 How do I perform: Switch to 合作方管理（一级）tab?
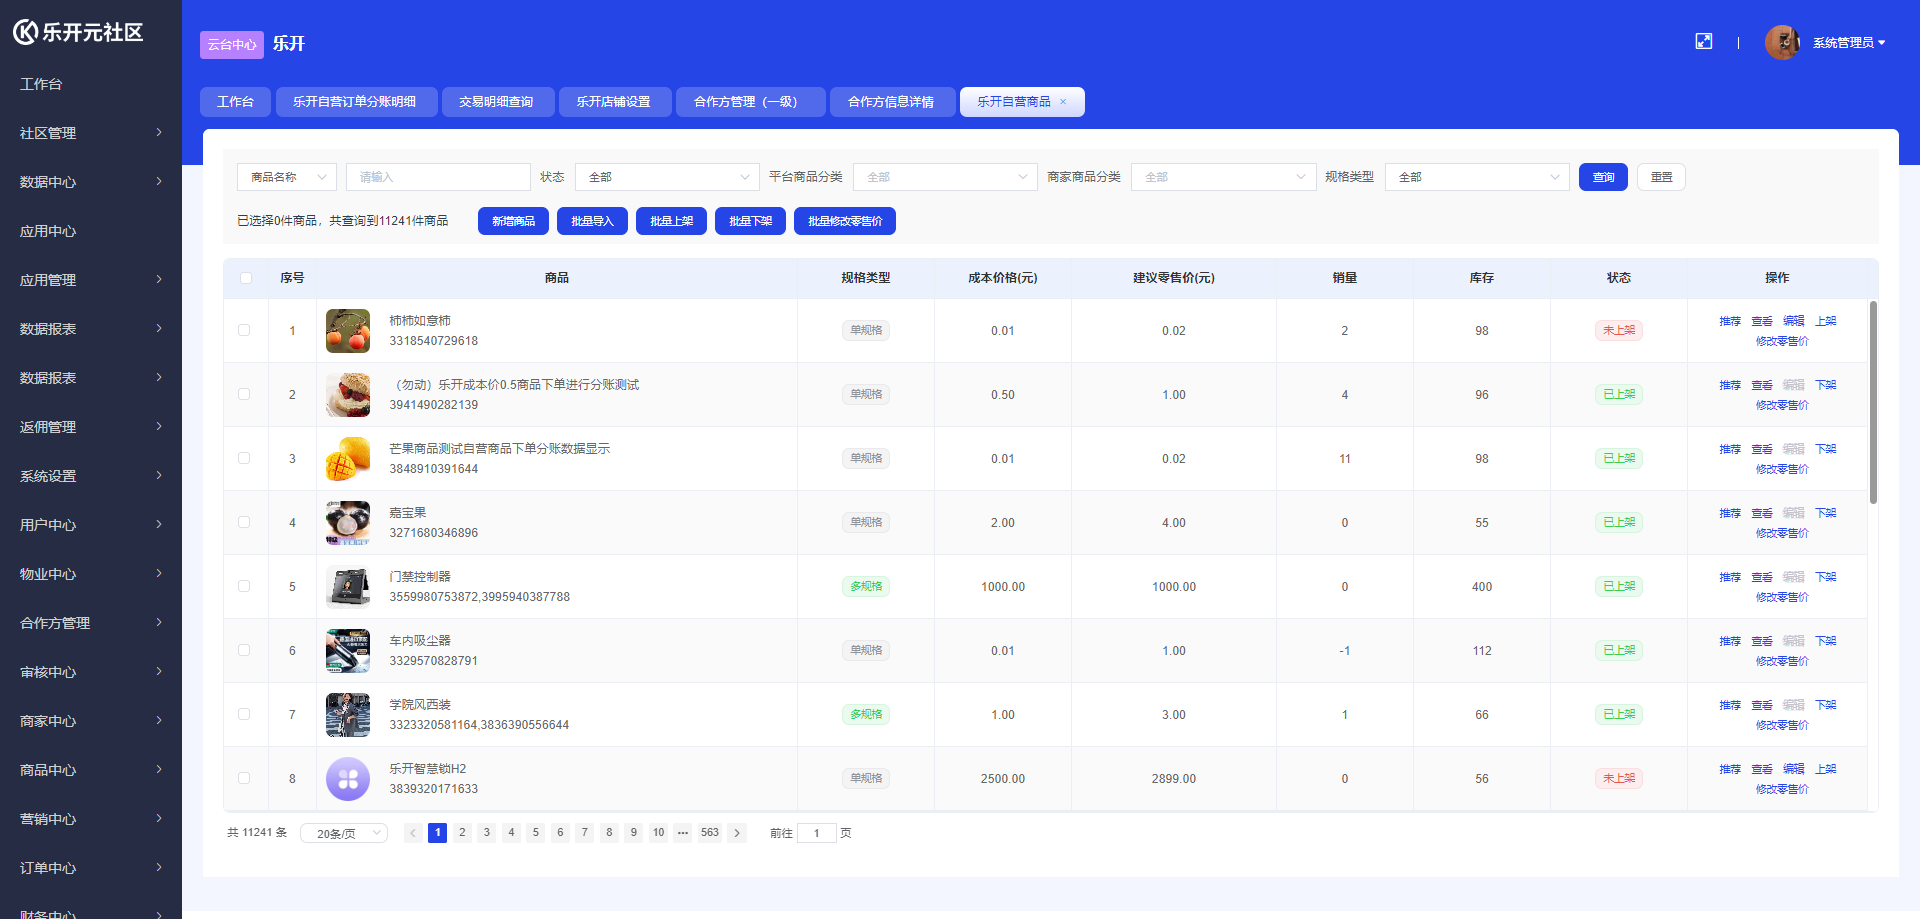[x=750, y=102]
